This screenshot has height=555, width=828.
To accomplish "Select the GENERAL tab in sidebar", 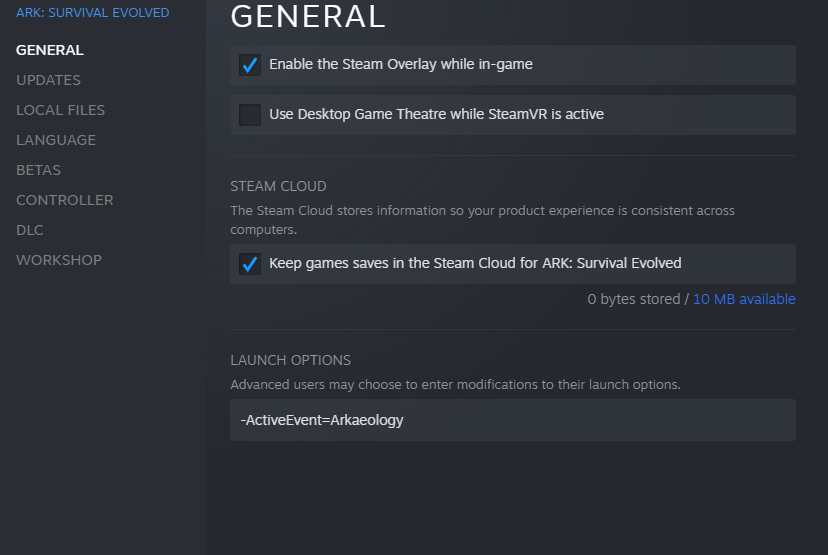I will click(50, 50).
